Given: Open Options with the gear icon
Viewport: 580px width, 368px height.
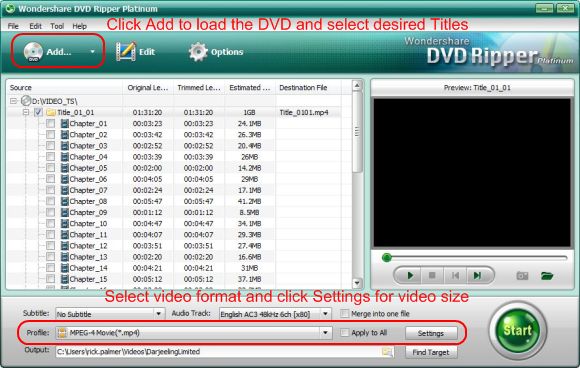Looking at the screenshot, I should pyautogui.click(x=198, y=52).
